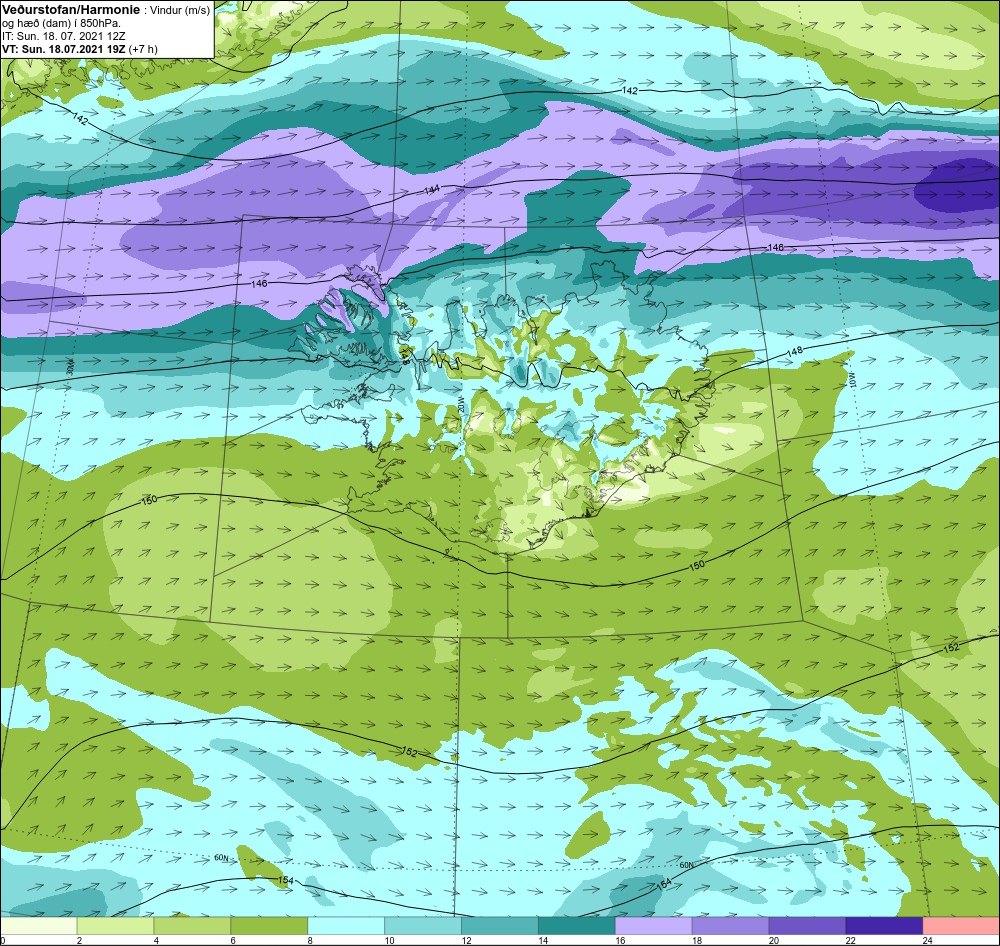The height and width of the screenshot is (946, 1000).
Task: Click the pink above-24 m/s legend swatch
Action: [x=961, y=925]
